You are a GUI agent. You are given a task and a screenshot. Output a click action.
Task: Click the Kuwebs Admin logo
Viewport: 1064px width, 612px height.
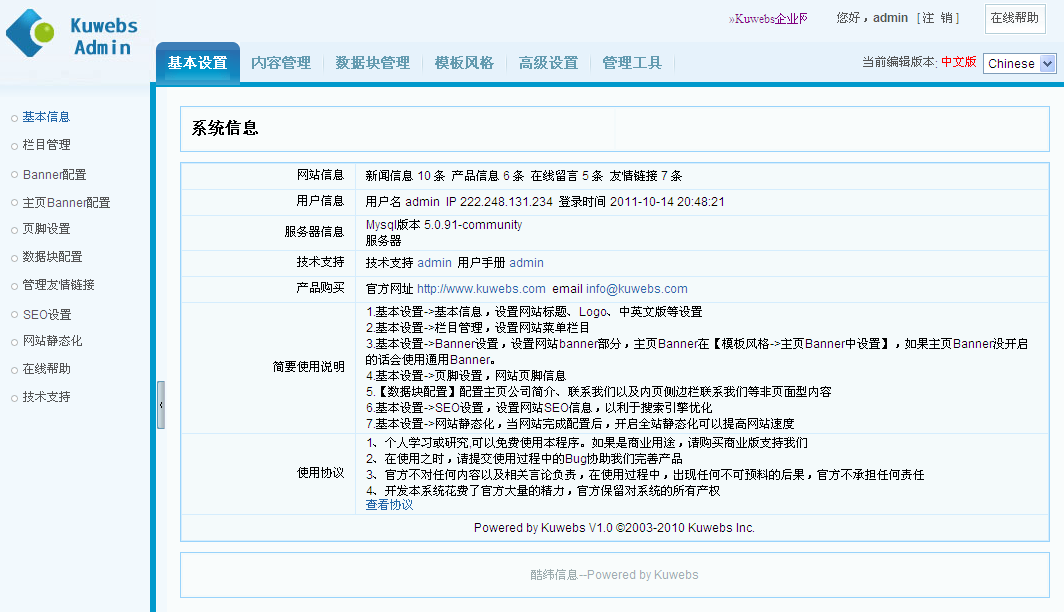click(x=72, y=34)
